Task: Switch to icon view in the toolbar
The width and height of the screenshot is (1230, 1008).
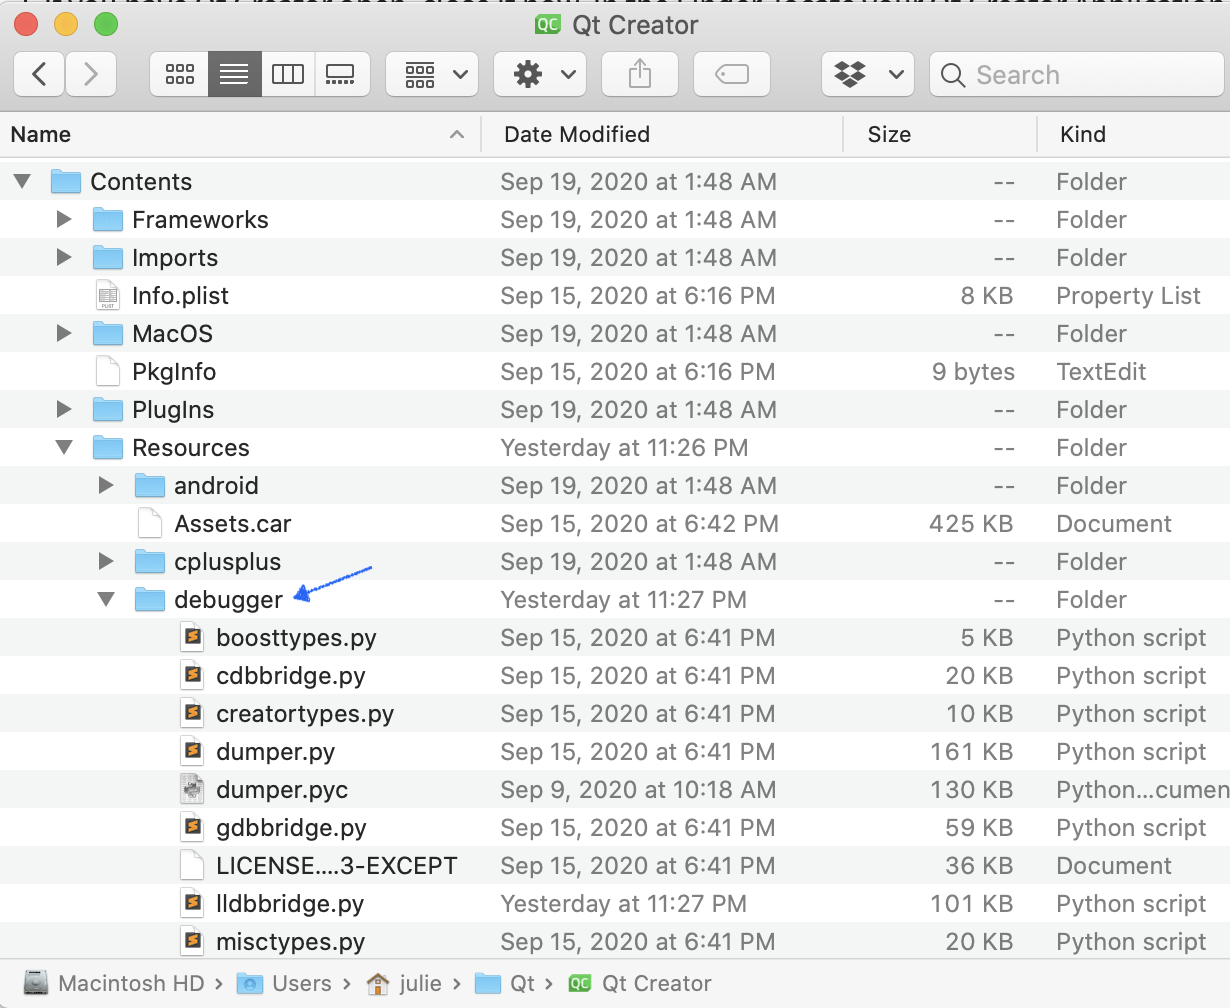Action: coord(179,73)
